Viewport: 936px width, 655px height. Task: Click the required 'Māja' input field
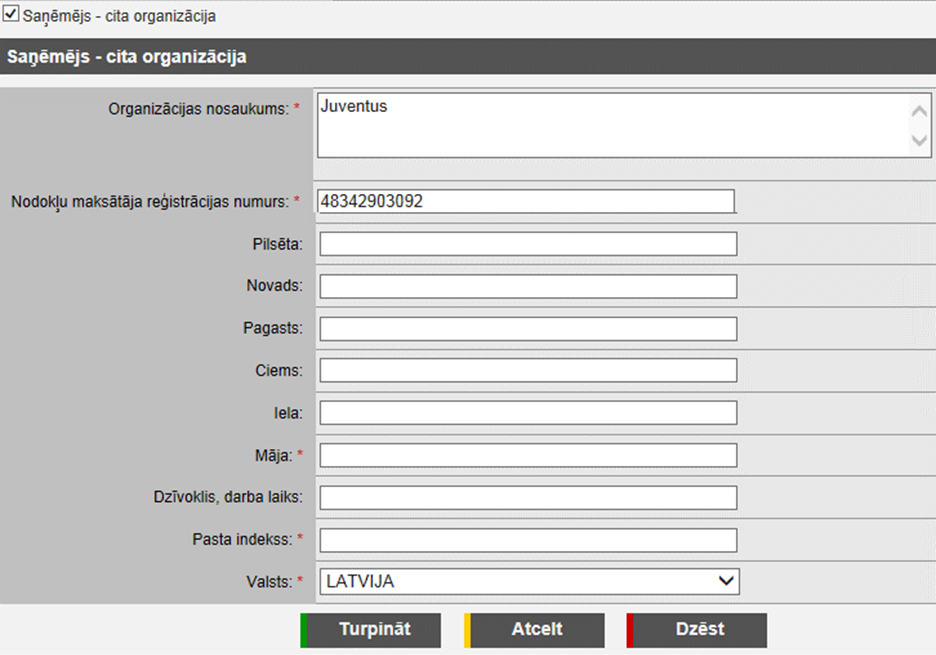(x=528, y=456)
